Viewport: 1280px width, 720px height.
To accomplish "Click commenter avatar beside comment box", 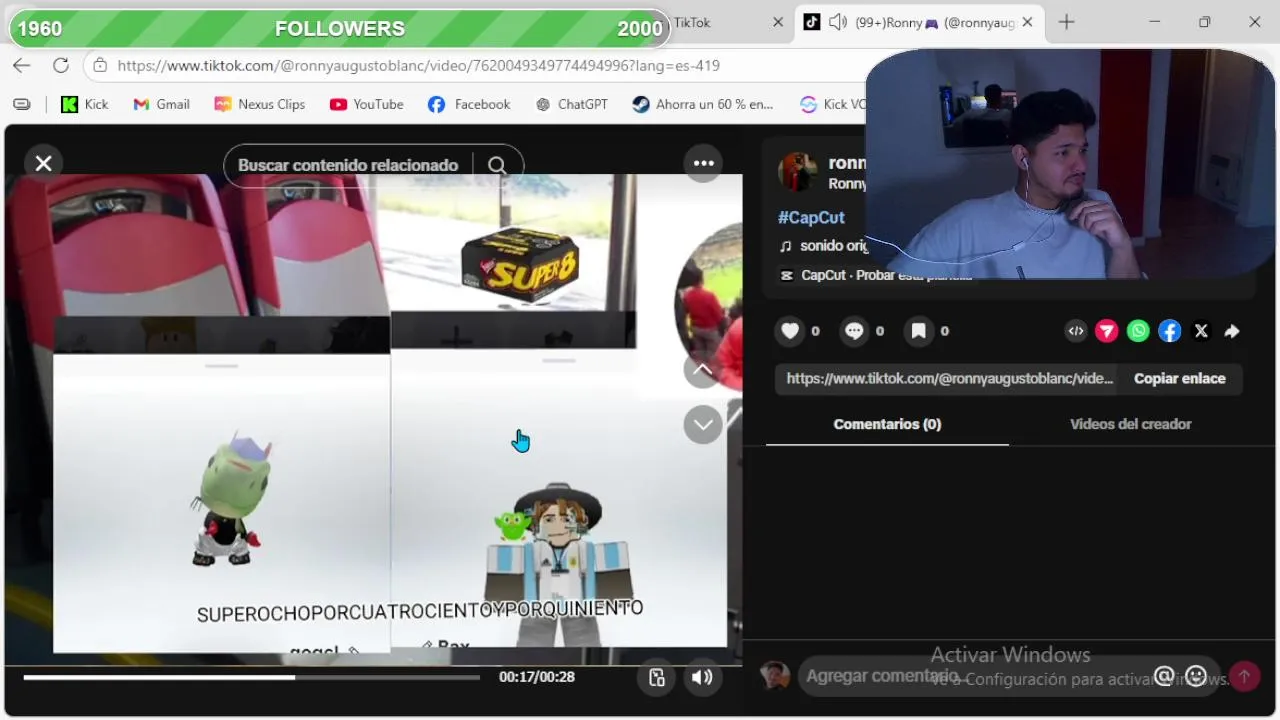I will (x=775, y=676).
